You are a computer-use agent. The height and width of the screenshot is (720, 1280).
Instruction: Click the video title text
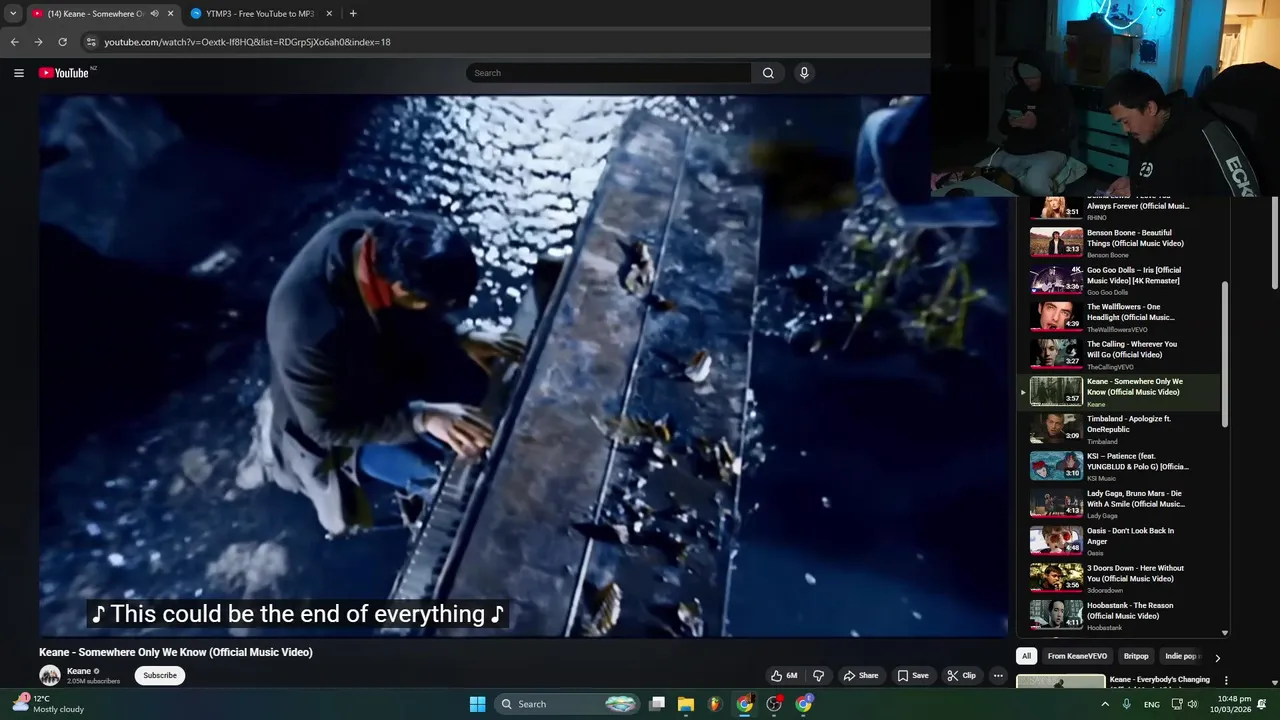click(x=176, y=652)
